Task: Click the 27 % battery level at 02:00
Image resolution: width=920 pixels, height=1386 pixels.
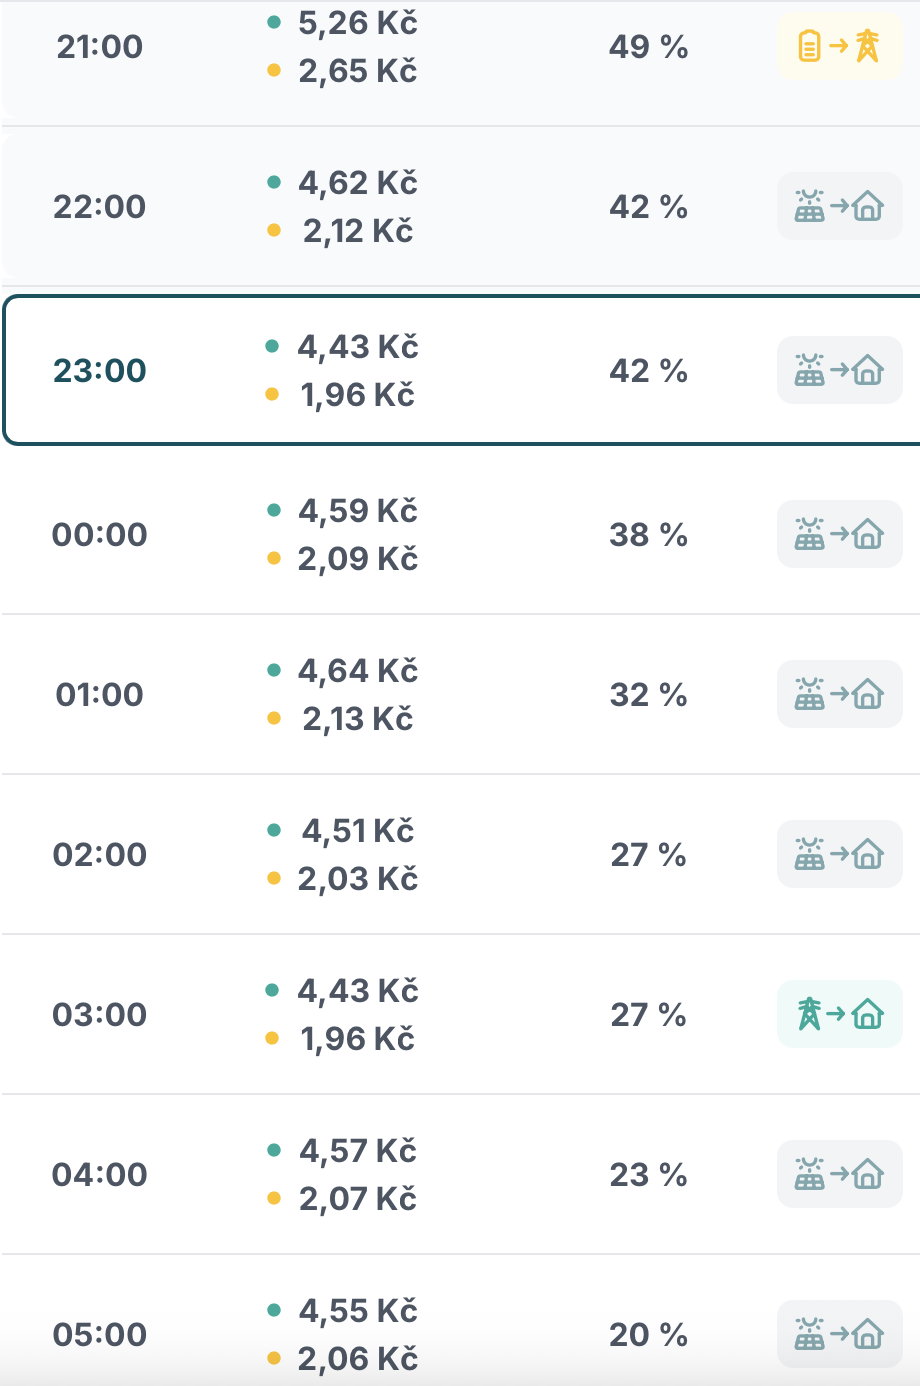Action: click(x=649, y=855)
